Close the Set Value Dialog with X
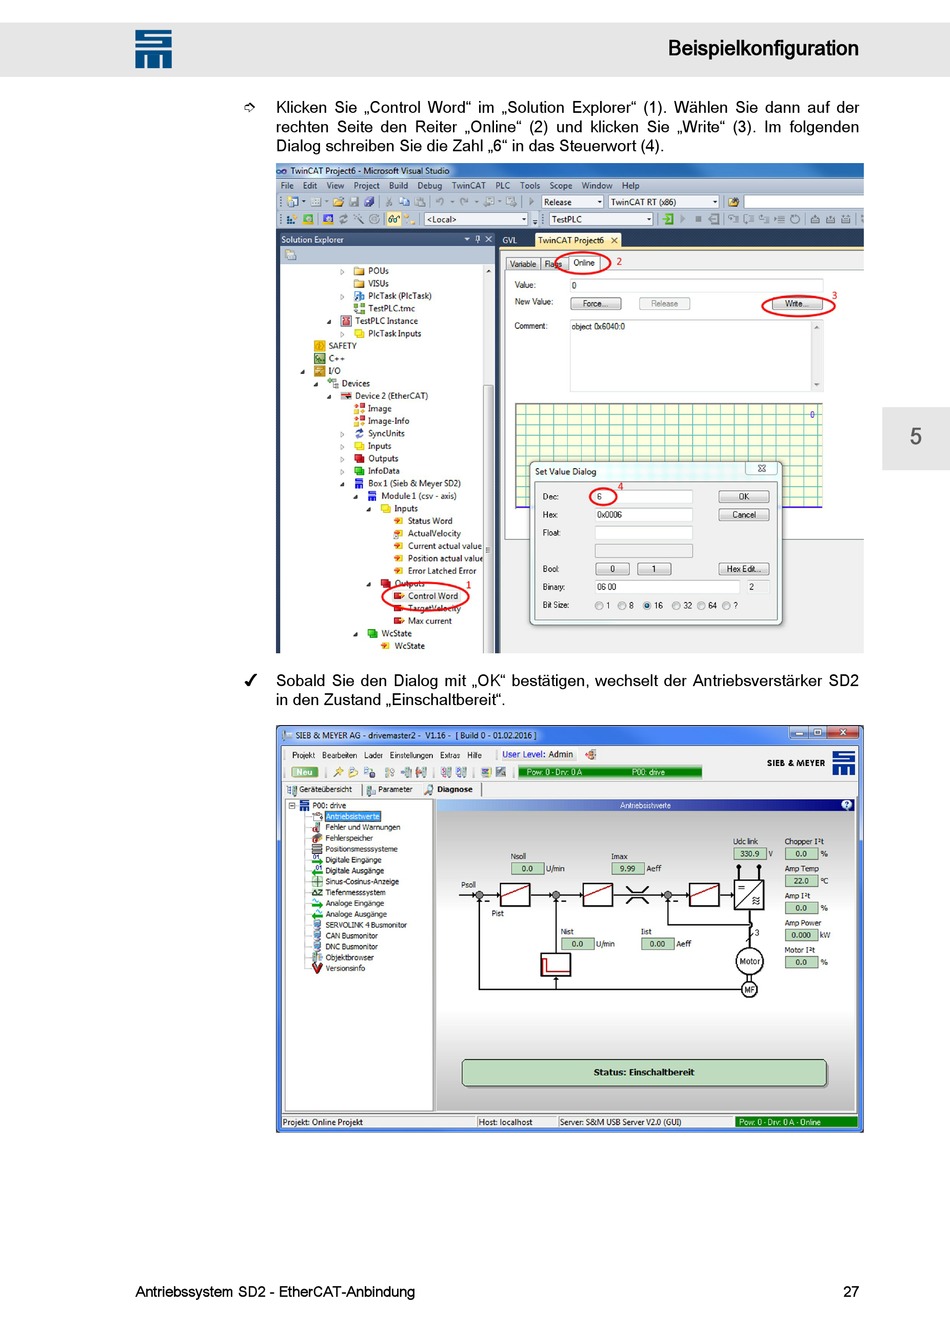The height and width of the screenshot is (1343, 950). pyautogui.click(x=762, y=469)
